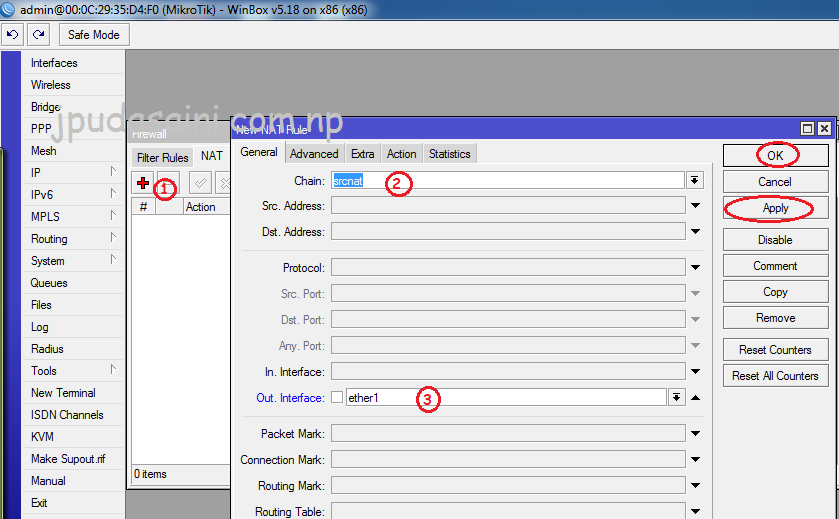Screen dimensions: 839x519
Task: Toggle Out. Interface invert checkbox
Action: (x=337, y=397)
